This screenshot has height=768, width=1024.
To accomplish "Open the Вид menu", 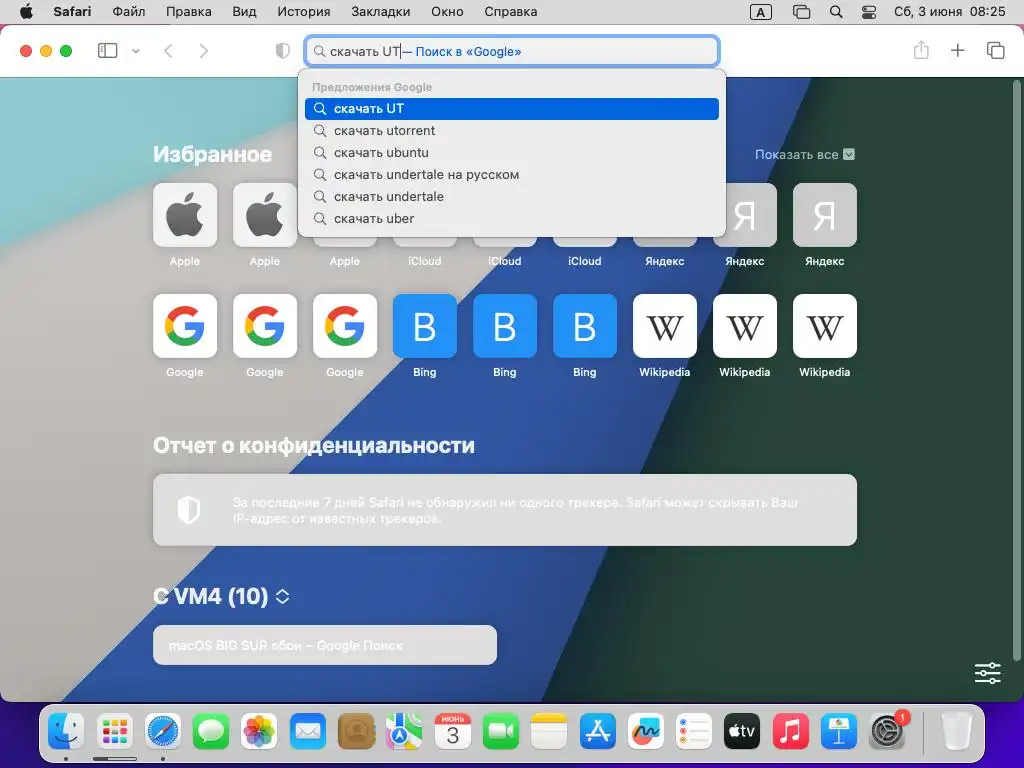I will click(x=244, y=12).
